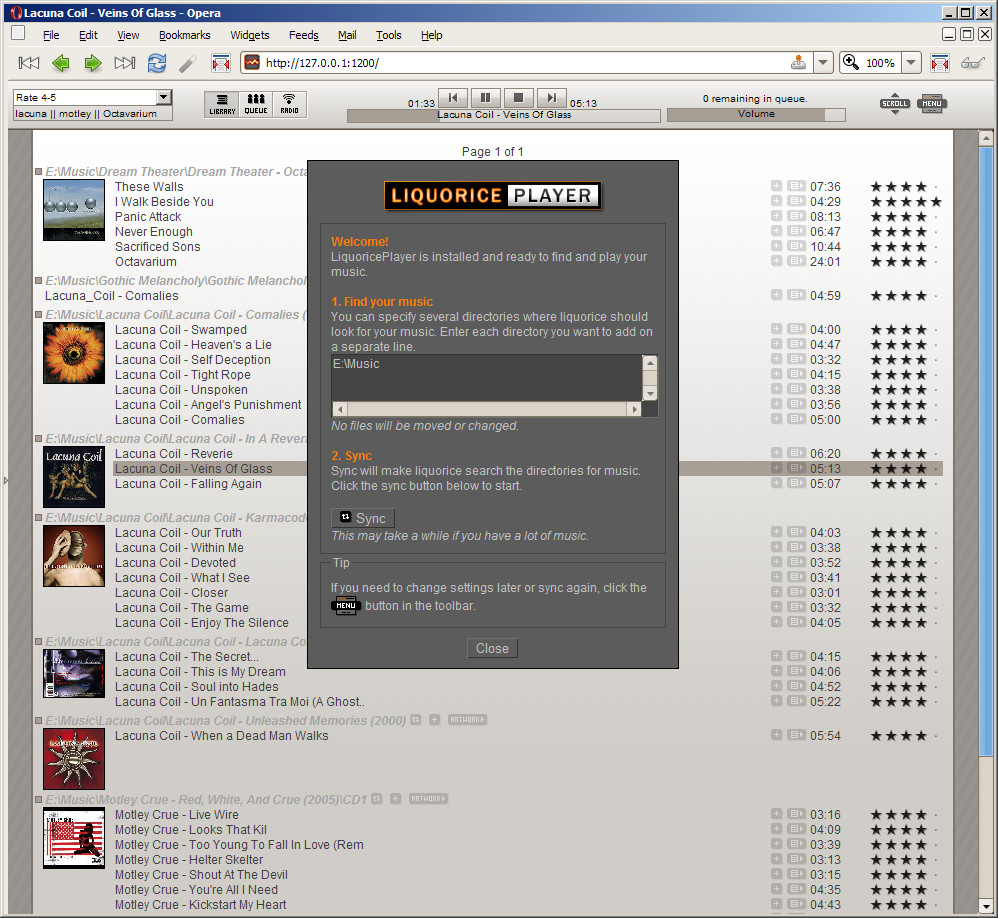This screenshot has width=998, height=918.
Task: Open the File menu
Action: tap(51, 35)
